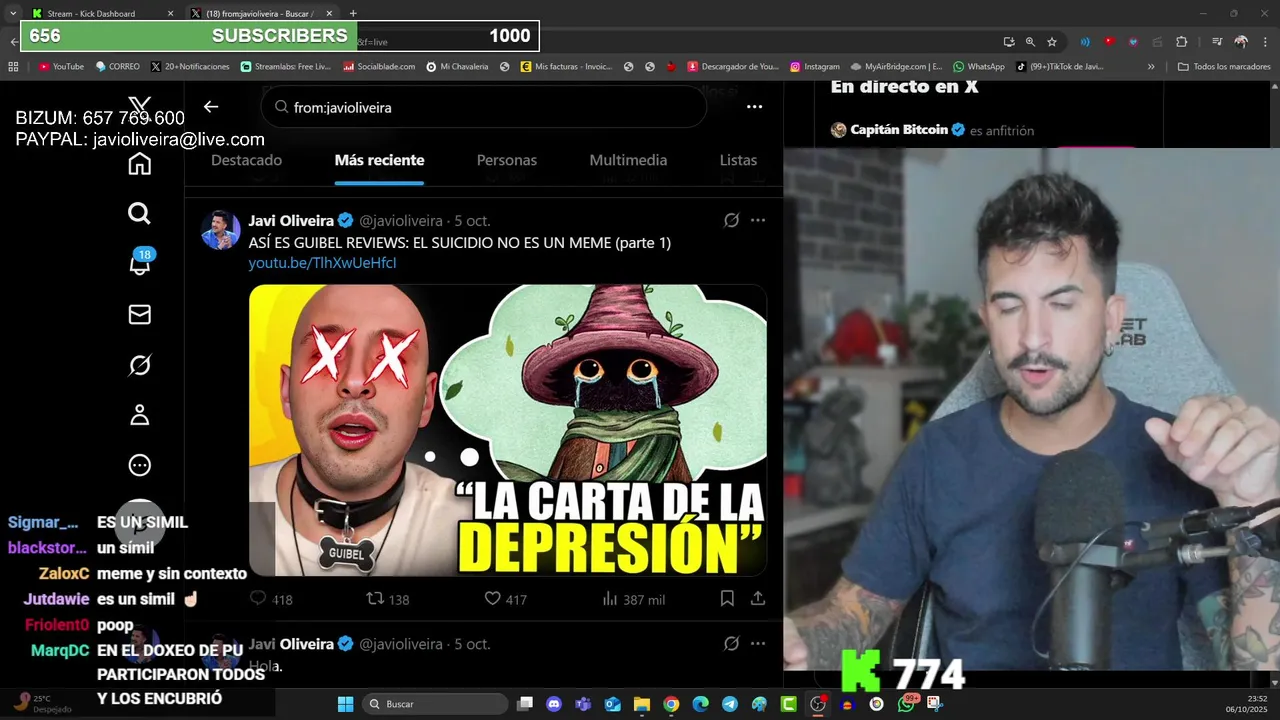Open youtu.be/TlhXwUeHfcI link
Viewport: 1280px width, 720px height.
point(322,262)
